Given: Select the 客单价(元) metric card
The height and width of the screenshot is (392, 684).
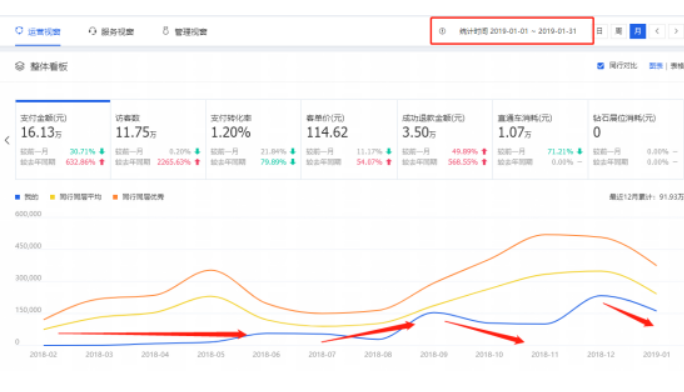Looking at the screenshot, I should pos(349,140).
